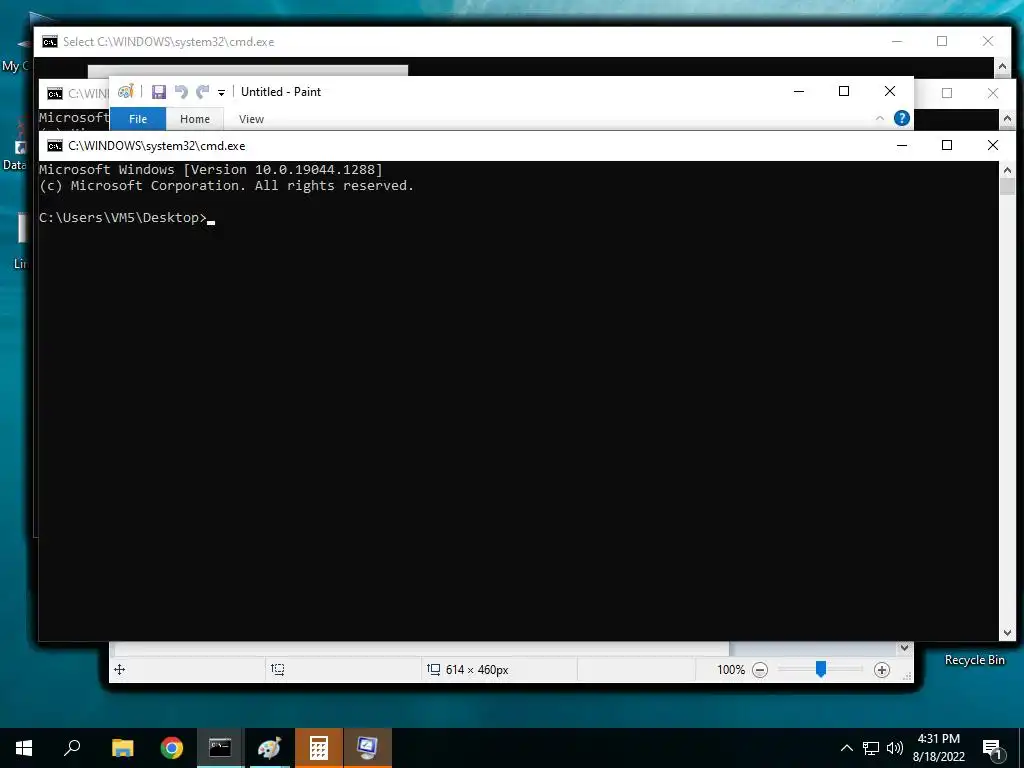
Task: Open File Explorer from the taskbar
Action: tap(122, 748)
